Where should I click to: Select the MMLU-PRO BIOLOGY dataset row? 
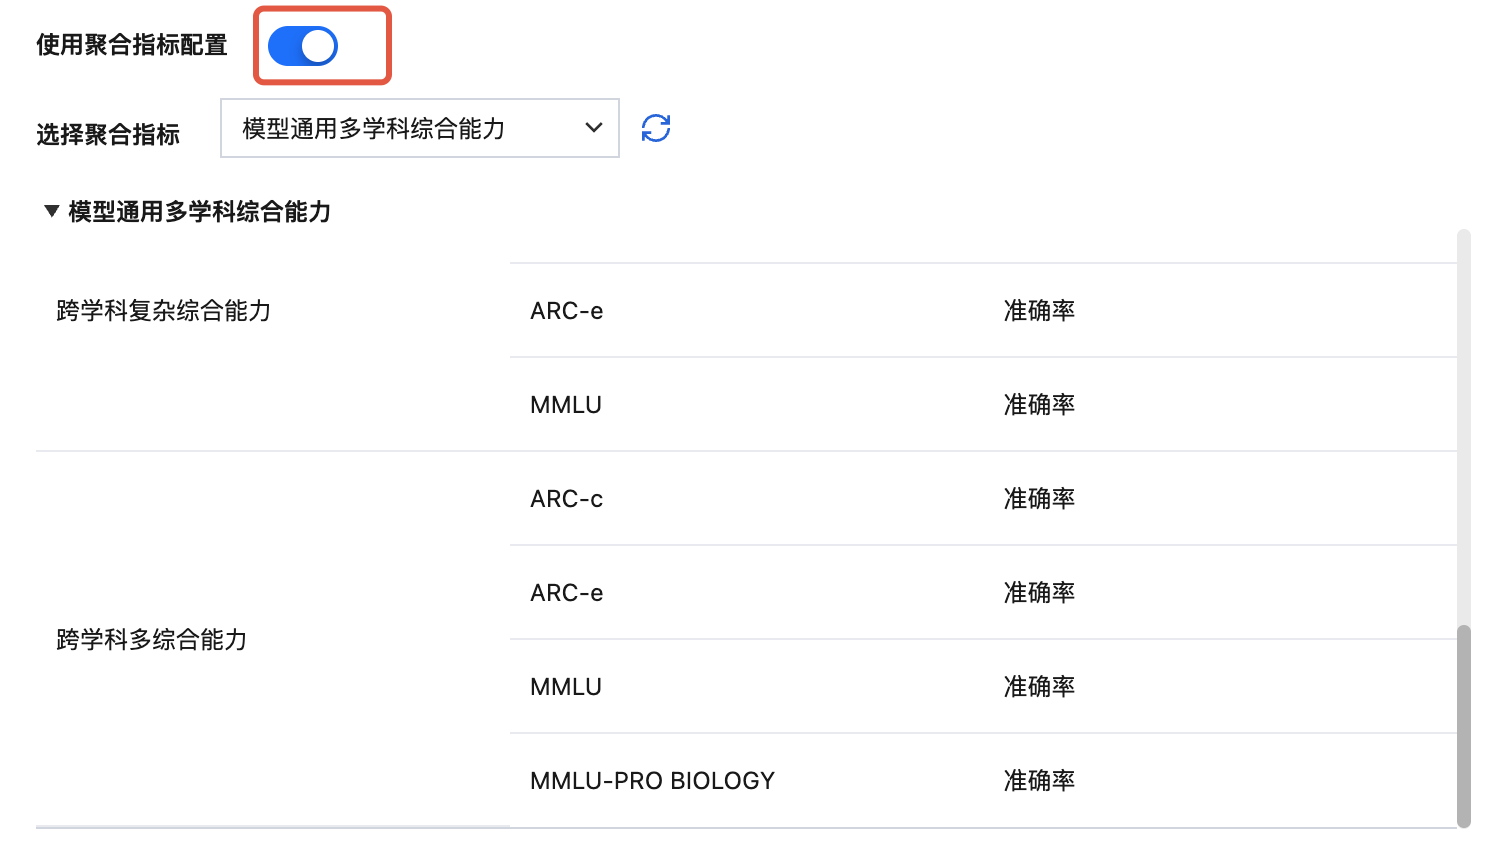coord(652,781)
